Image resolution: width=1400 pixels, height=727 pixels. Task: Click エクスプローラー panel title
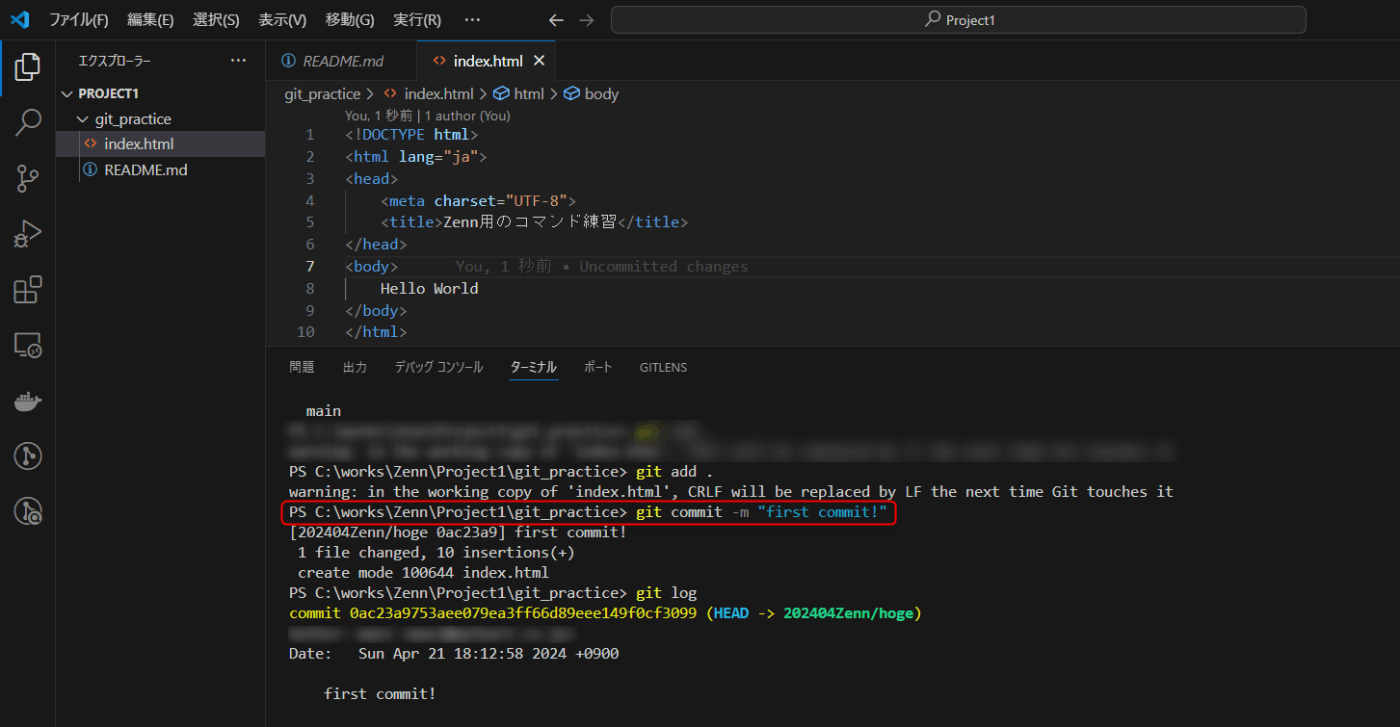115,61
